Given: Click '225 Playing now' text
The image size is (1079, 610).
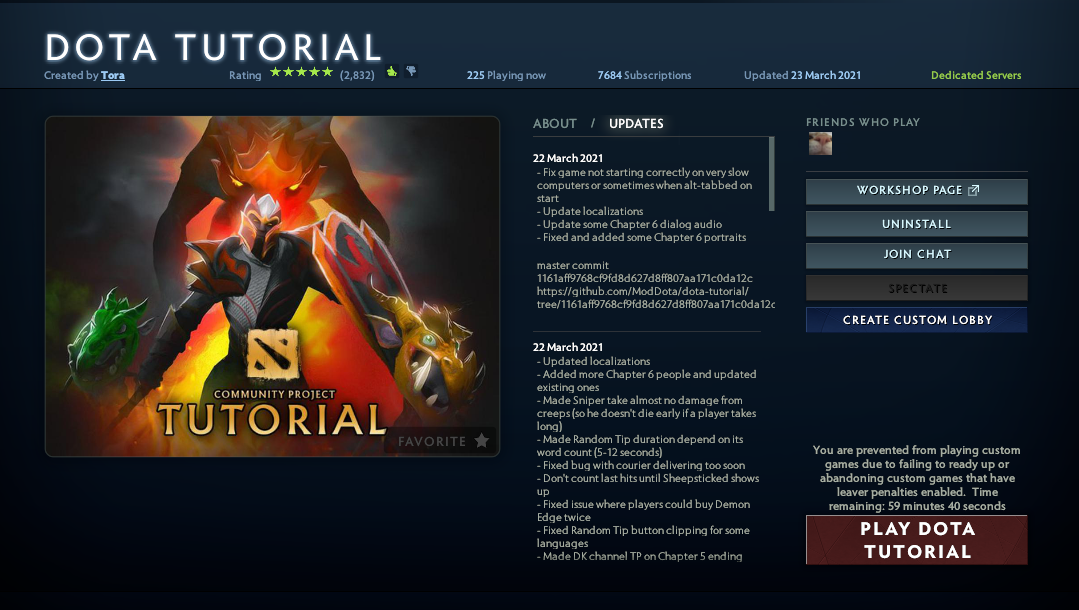Looking at the screenshot, I should (x=506, y=75).
